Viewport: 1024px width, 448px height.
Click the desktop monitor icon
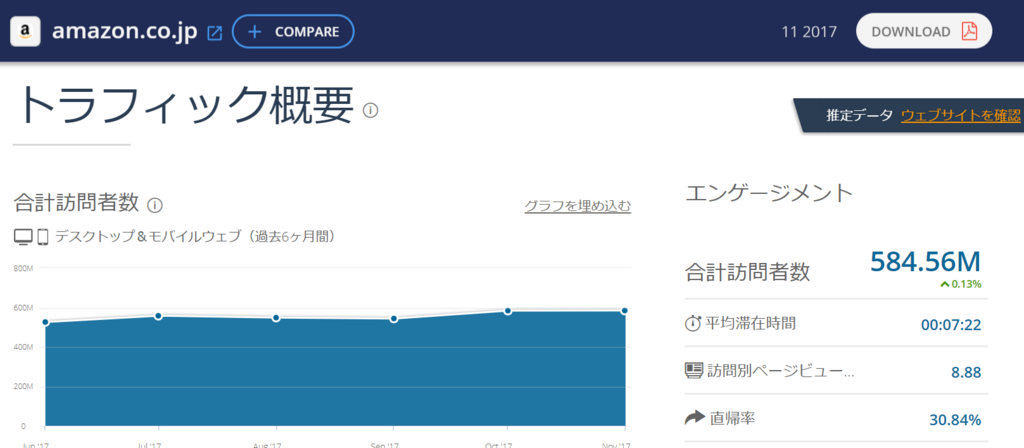24,236
